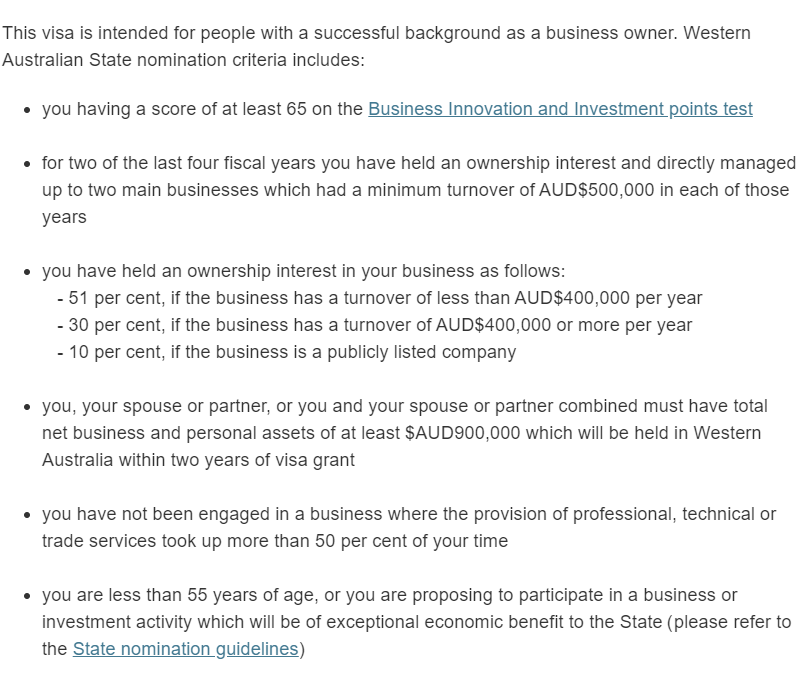
Task: Click the 'Australian State nomination criteria includes' line
Action: click(183, 60)
